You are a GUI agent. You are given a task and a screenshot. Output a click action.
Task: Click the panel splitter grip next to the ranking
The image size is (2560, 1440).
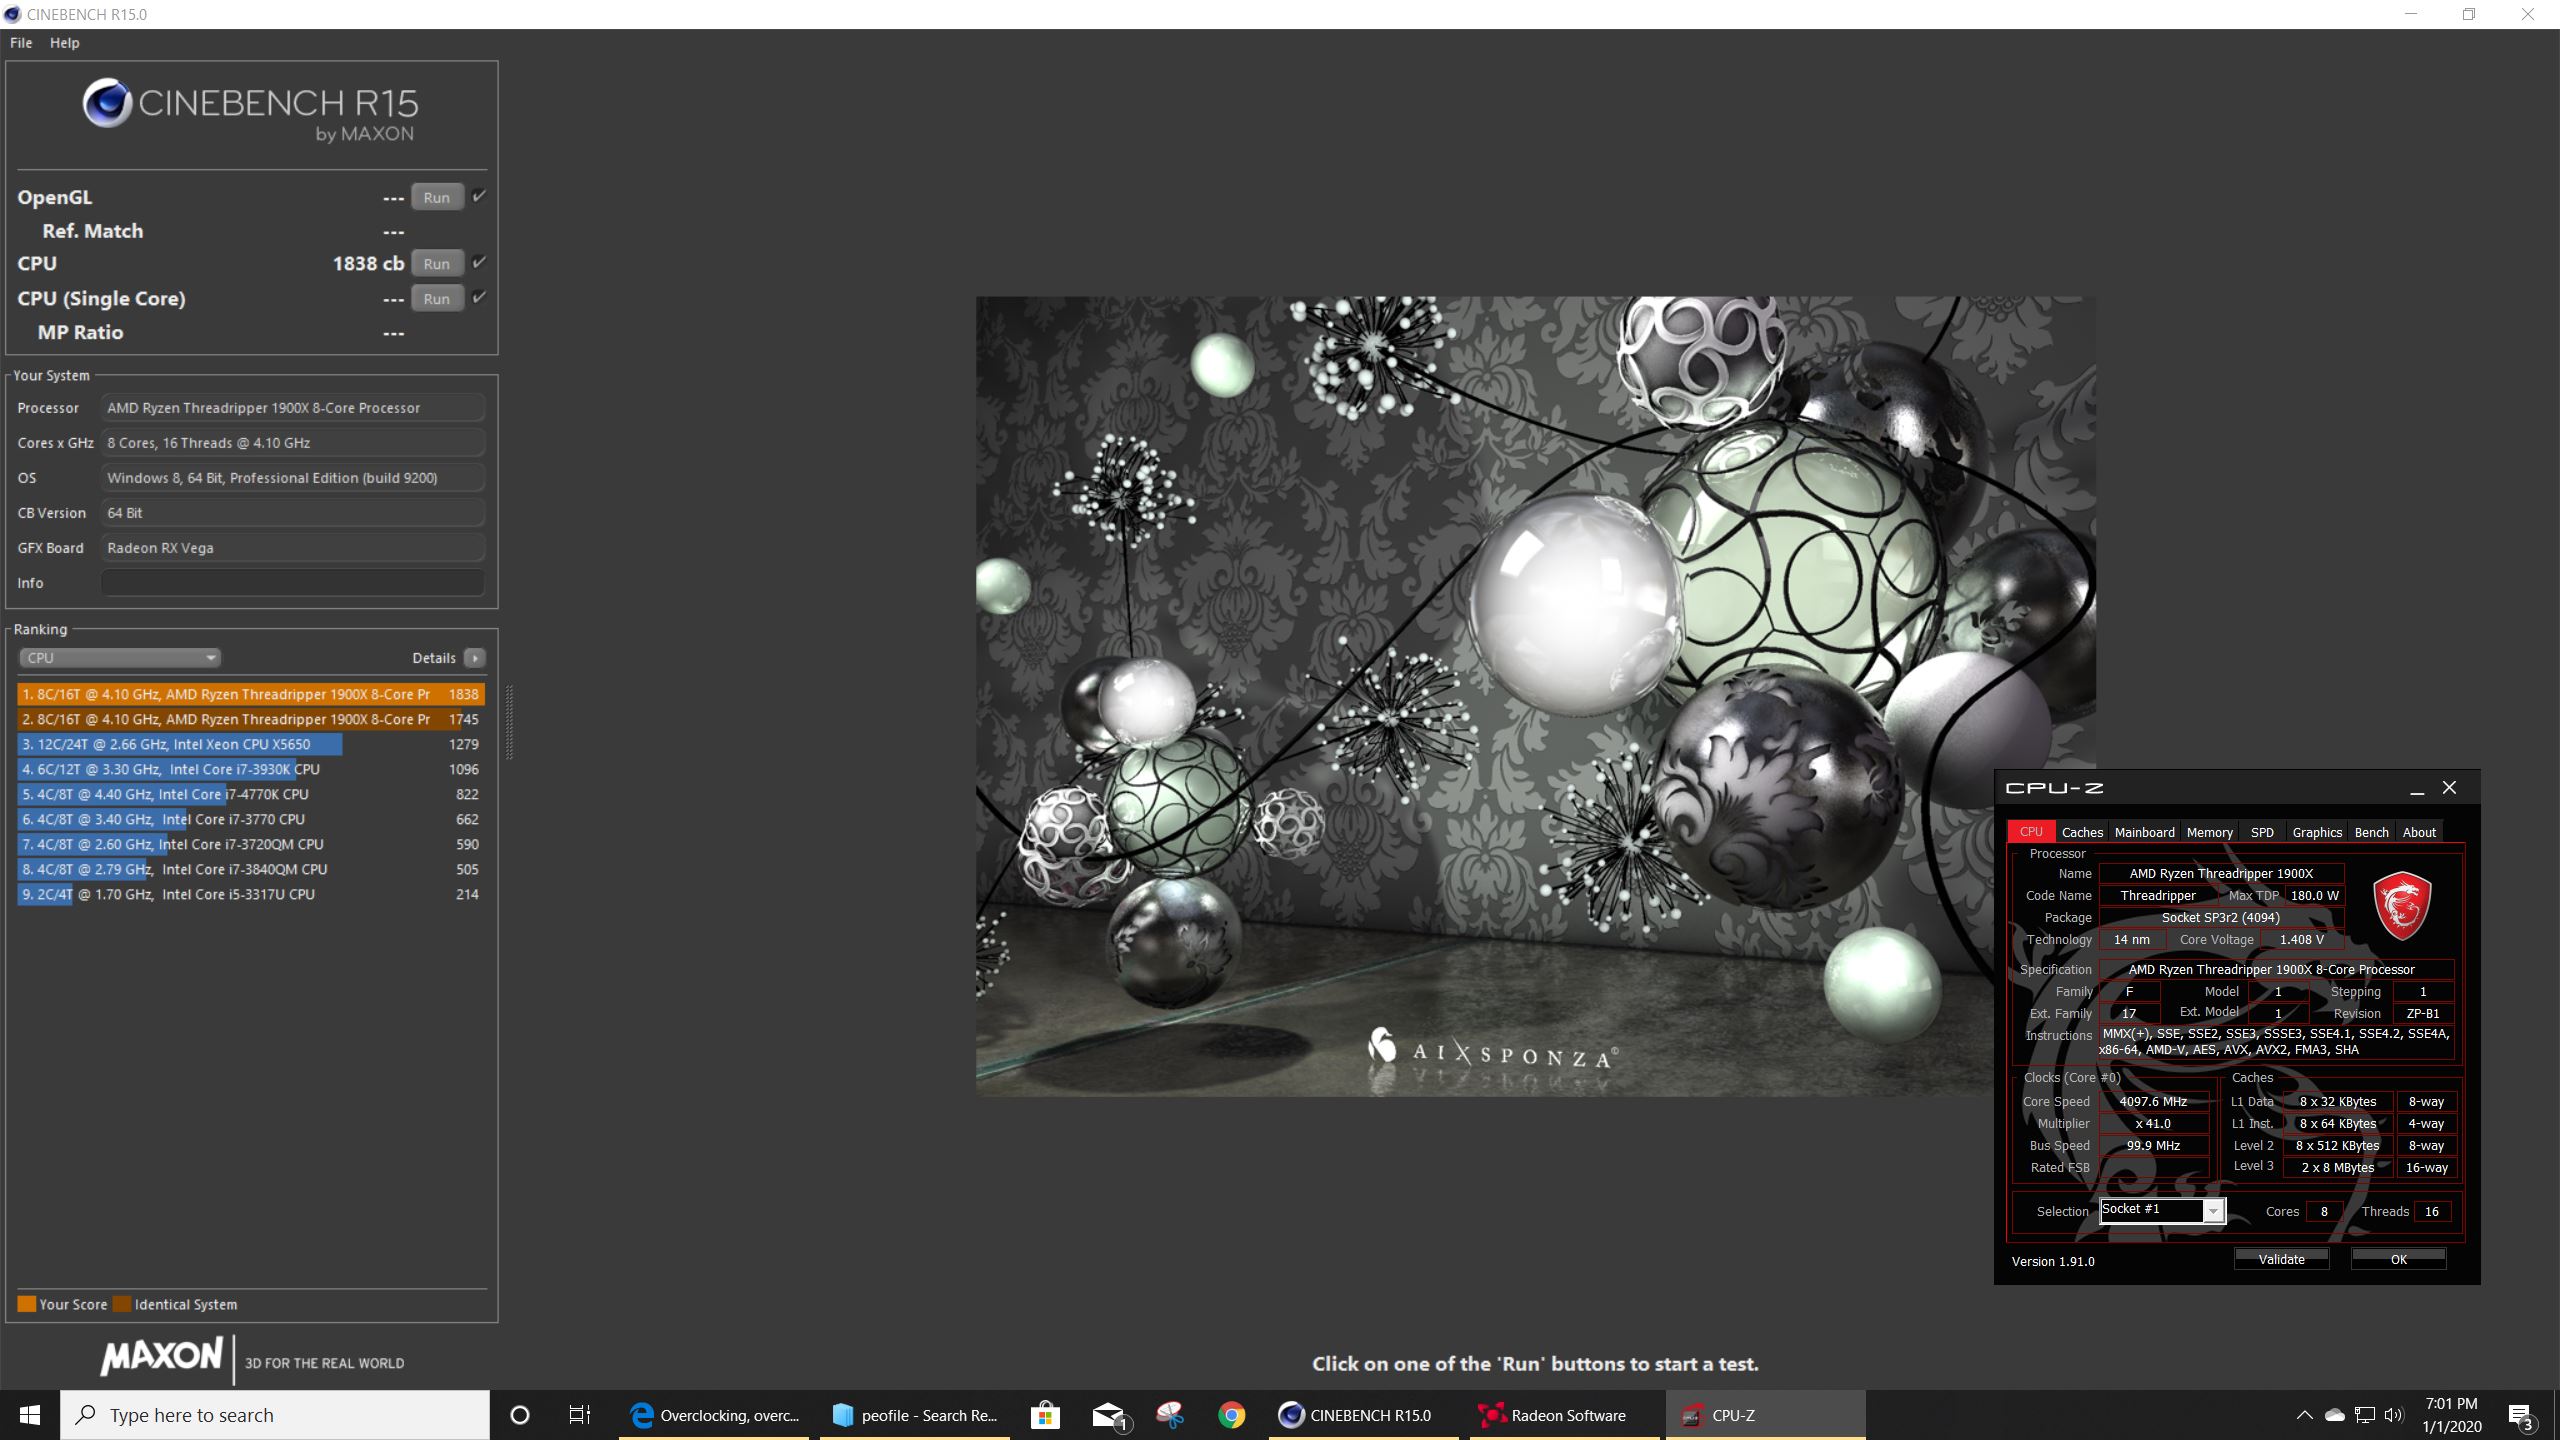(x=509, y=722)
